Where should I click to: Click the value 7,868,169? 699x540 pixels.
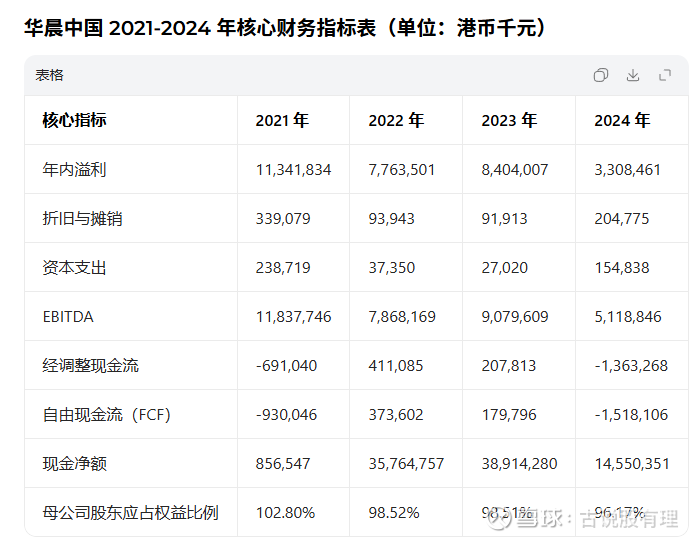pos(402,317)
